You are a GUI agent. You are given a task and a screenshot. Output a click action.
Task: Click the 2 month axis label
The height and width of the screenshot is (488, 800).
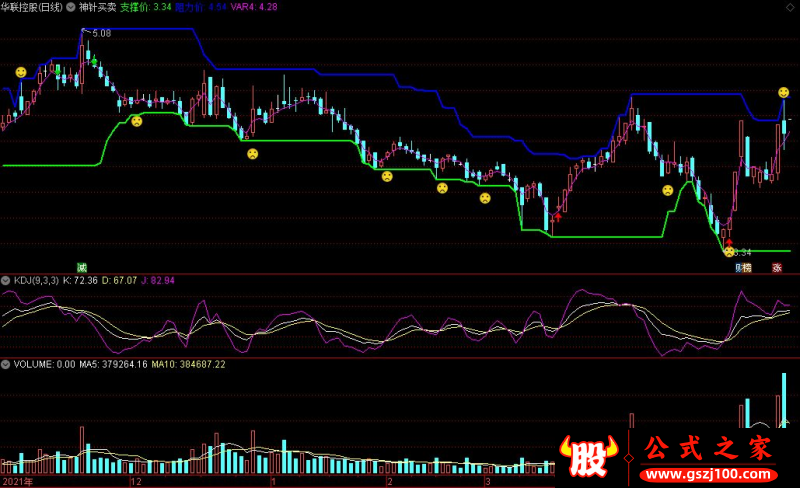tap(390, 481)
